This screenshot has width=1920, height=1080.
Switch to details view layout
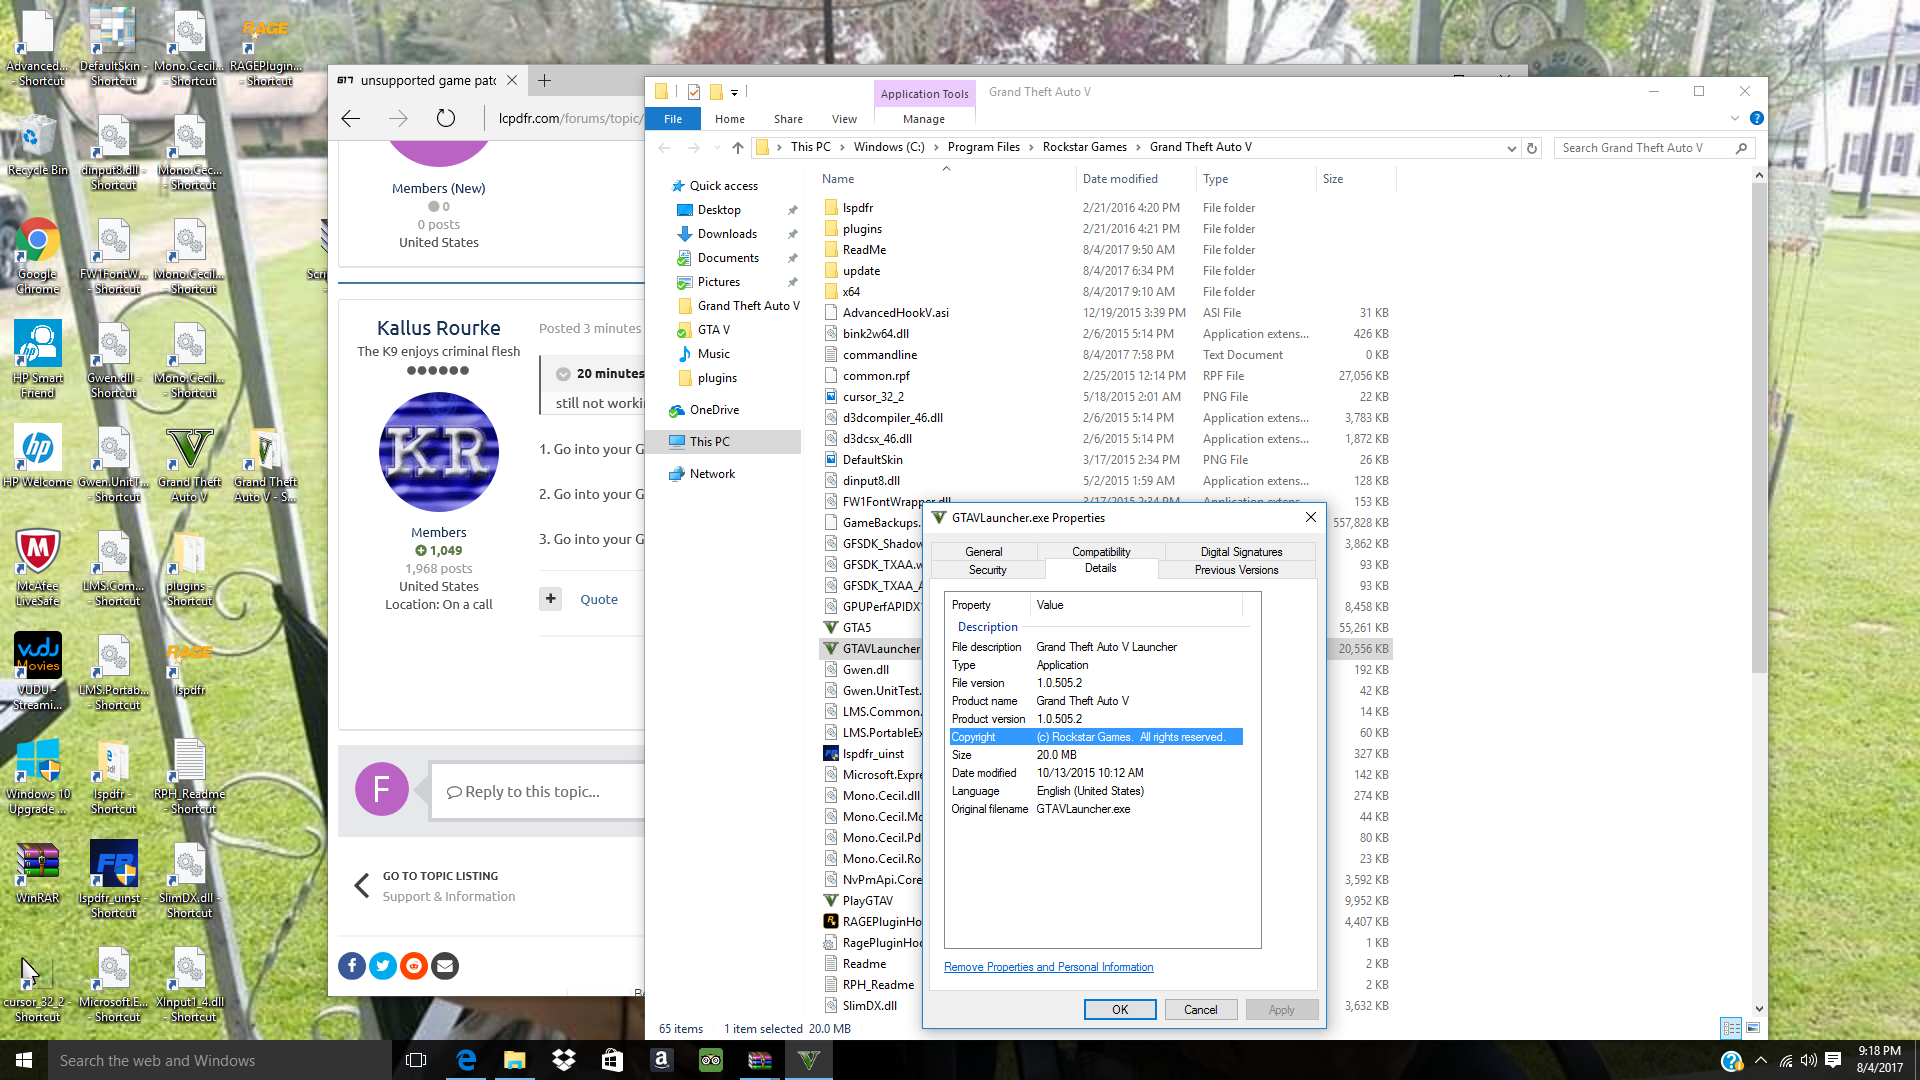1731,1028
